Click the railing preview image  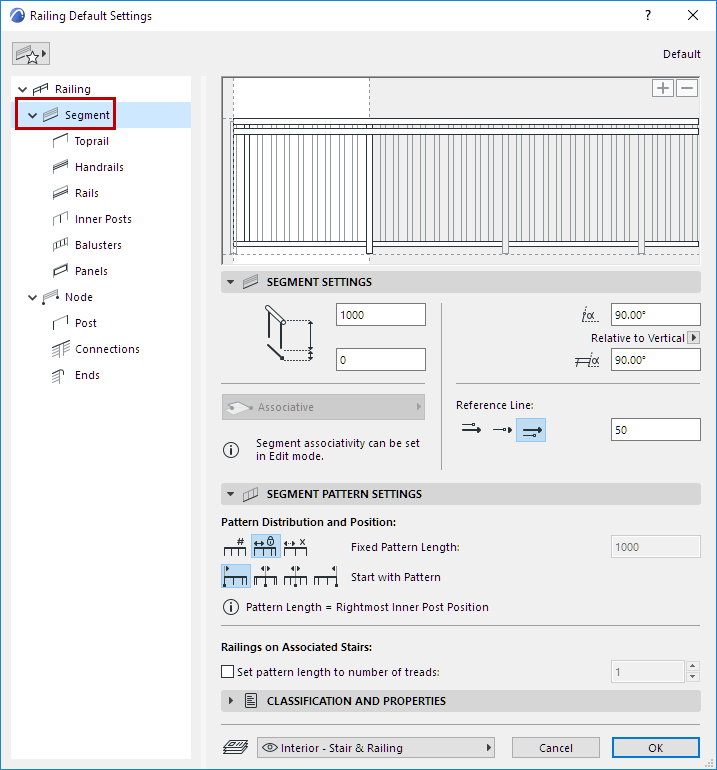click(461, 171)
